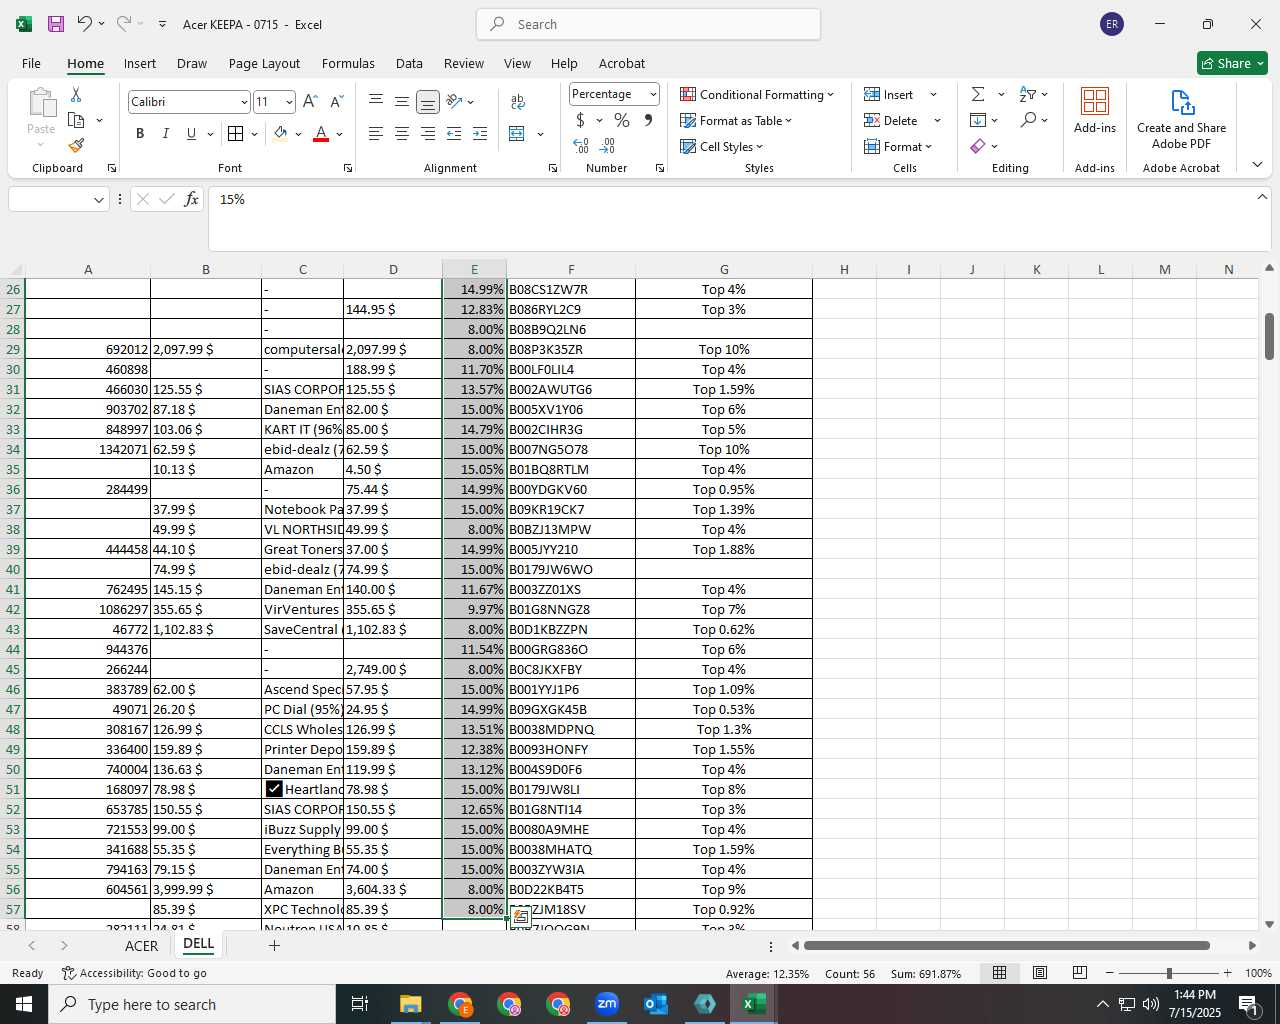Click Increase Decimal icon
1280x1024 pixels.
point(581,146)
